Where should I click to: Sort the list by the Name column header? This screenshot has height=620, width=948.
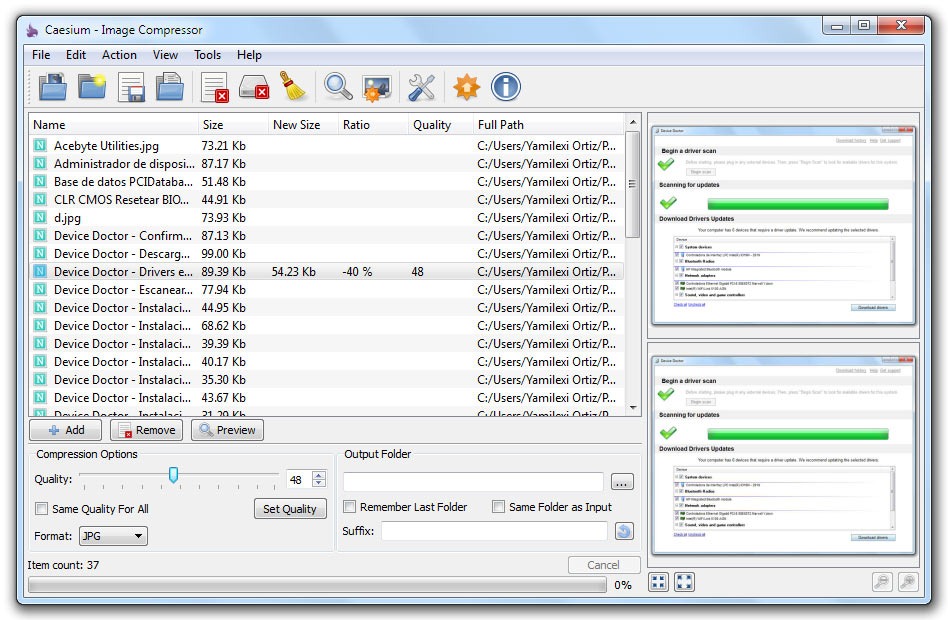pyautogui.click(x=114, y=125)
